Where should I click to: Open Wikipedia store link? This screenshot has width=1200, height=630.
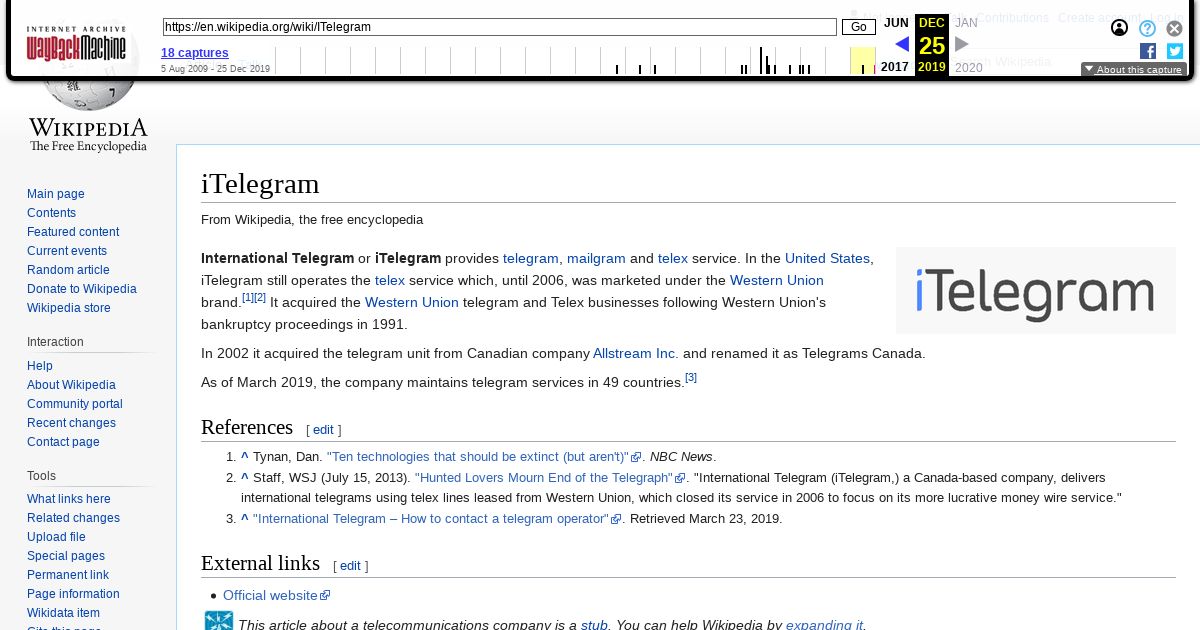69,308
